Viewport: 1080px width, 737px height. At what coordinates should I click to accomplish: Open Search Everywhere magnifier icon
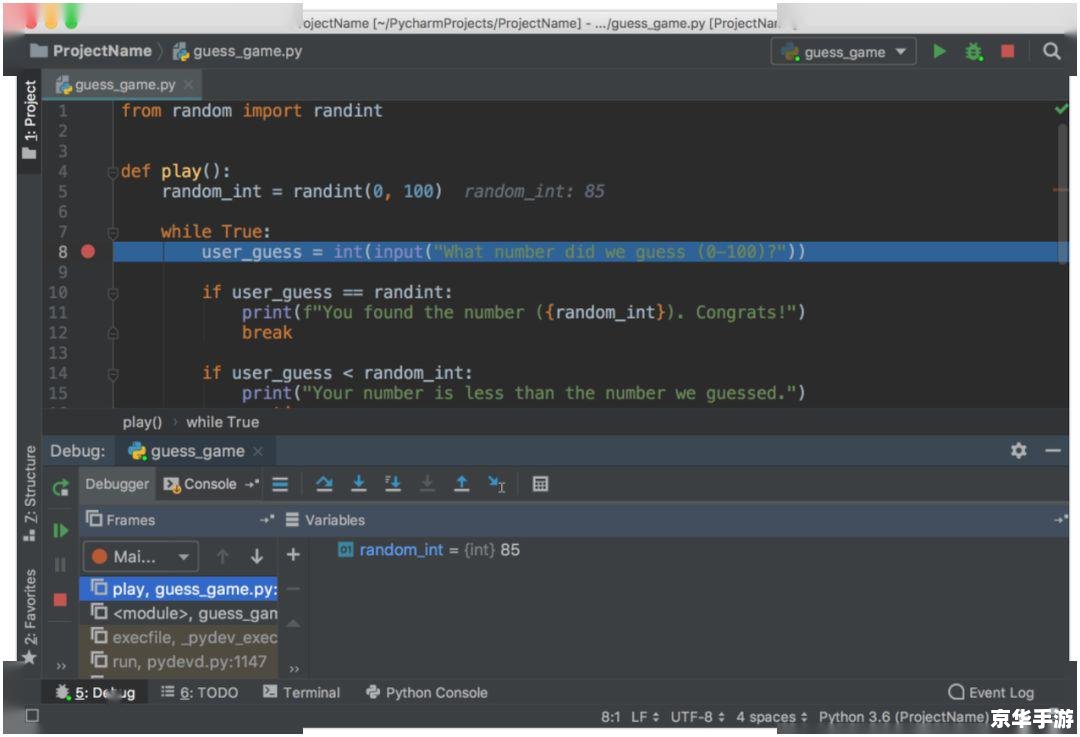coord(1051,51)
